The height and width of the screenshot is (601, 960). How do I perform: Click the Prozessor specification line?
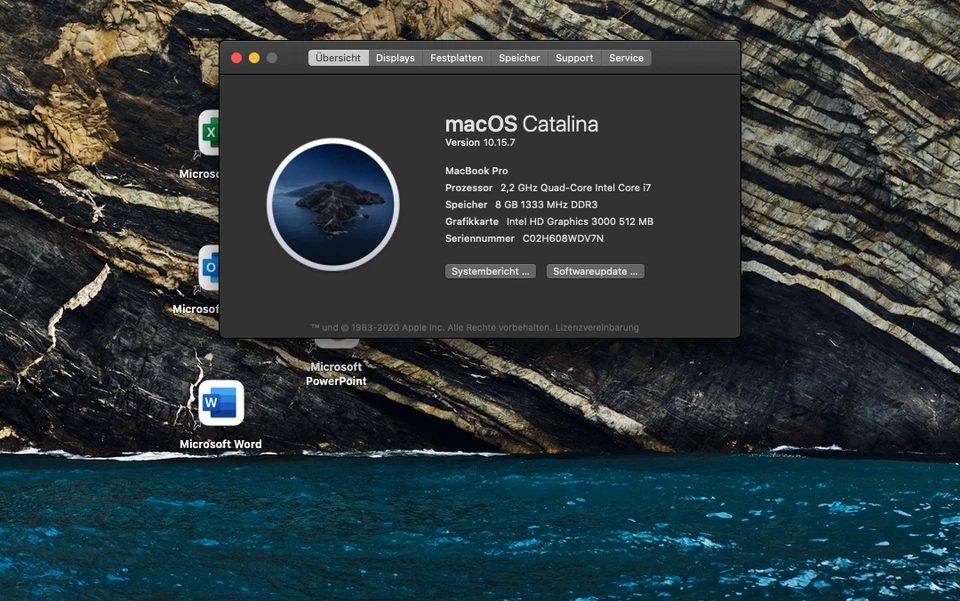click(548, 188)
